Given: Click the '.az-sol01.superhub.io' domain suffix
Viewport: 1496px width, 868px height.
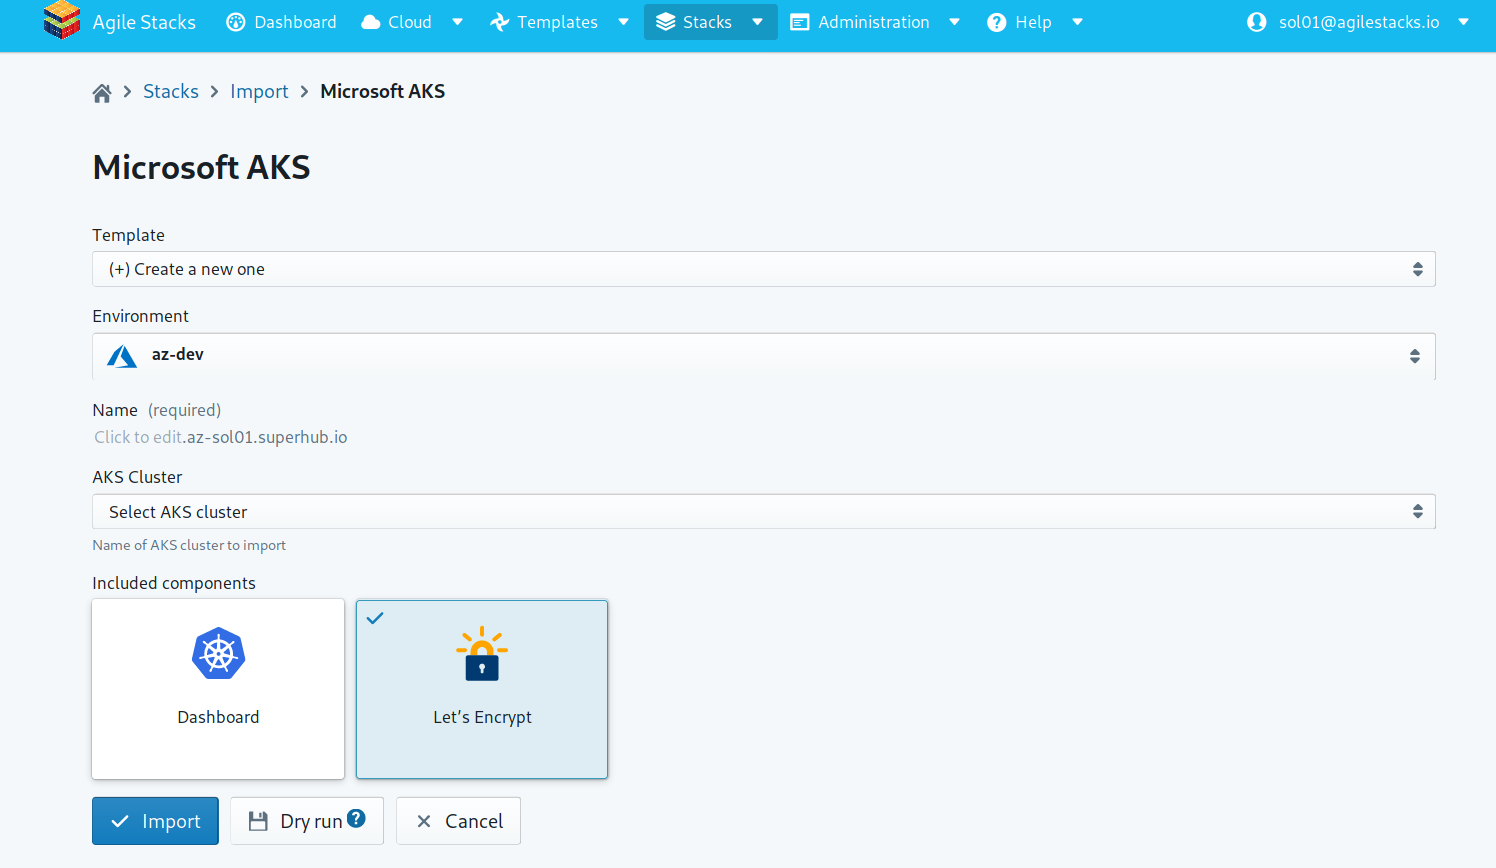Looking at the screenshot, I should 266,437.
